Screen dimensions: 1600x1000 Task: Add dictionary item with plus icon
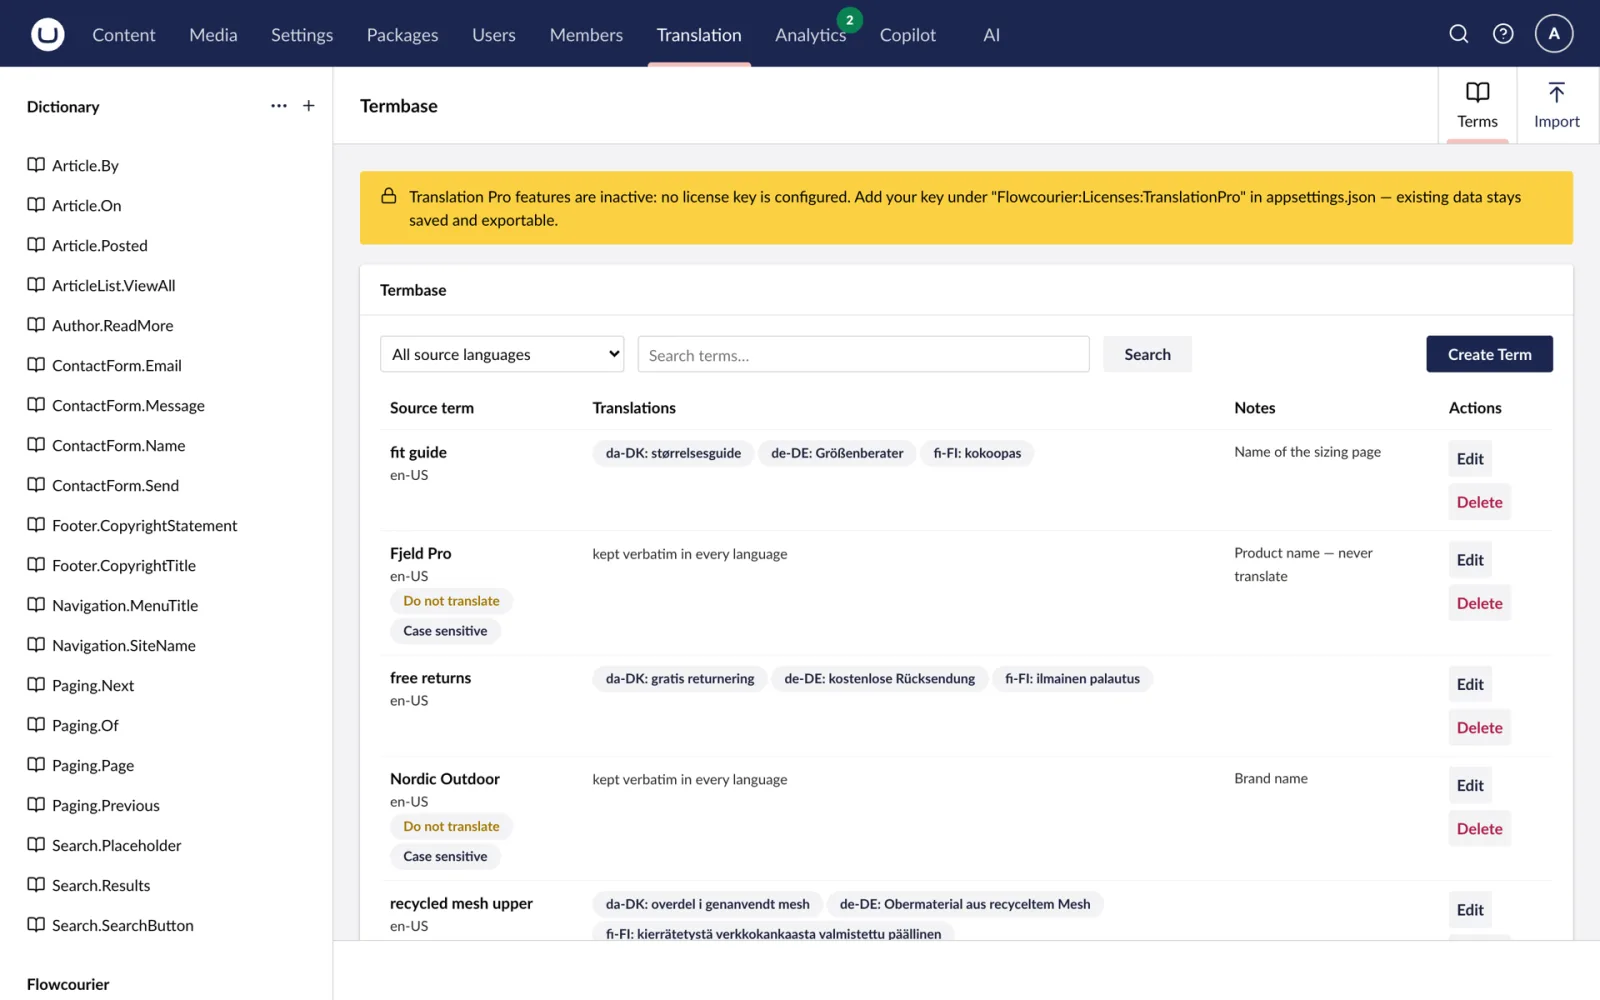point(309,106)
